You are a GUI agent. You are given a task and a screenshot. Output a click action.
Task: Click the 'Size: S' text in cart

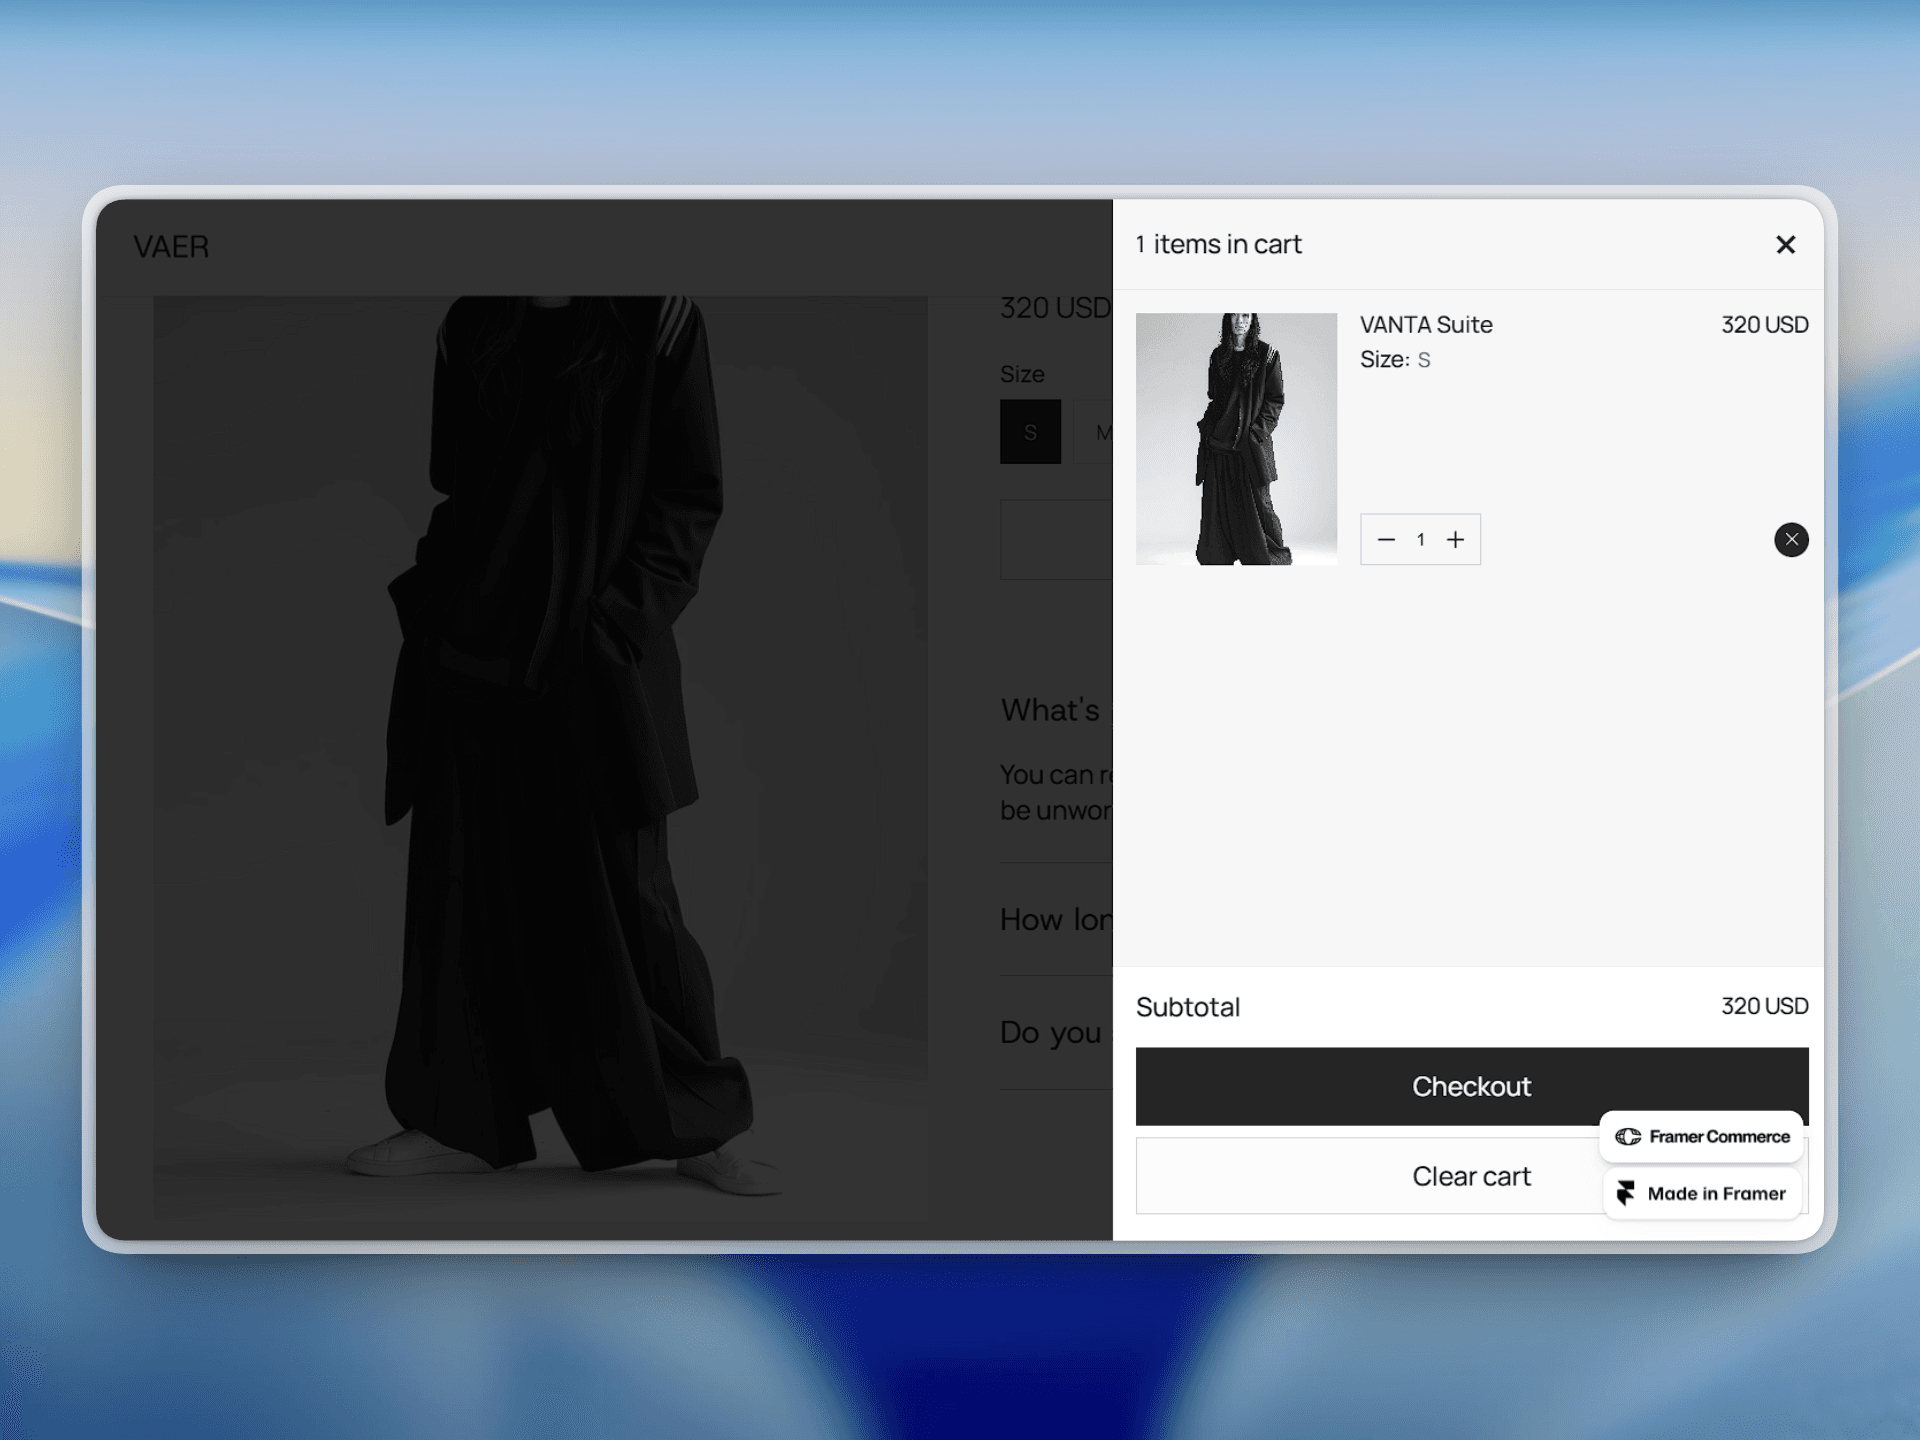coord(1395,360)
